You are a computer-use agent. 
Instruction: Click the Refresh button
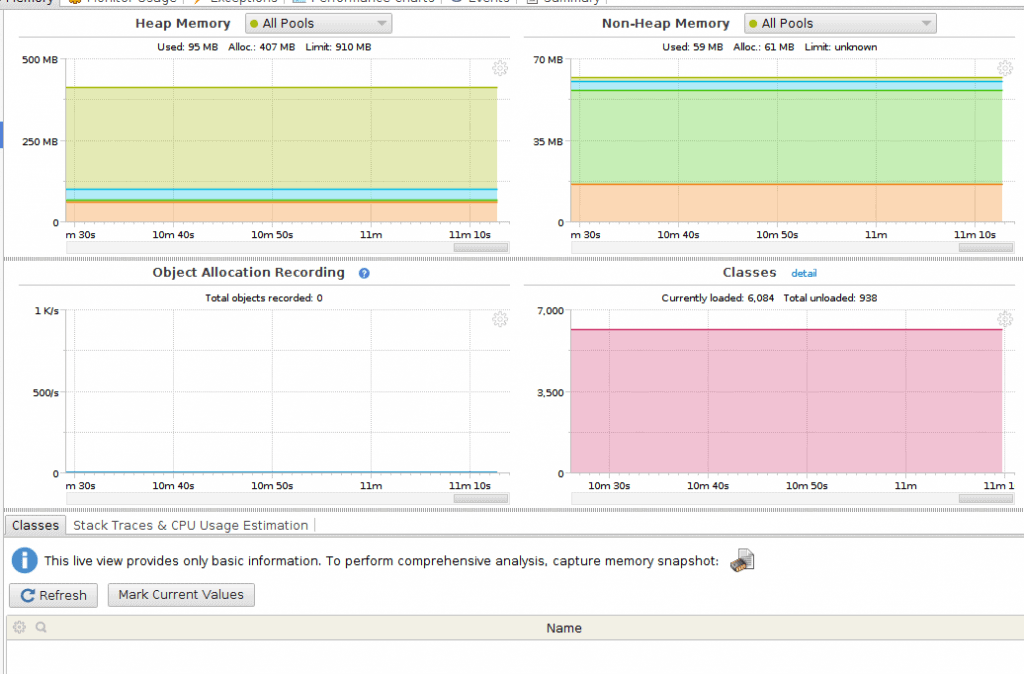point(53,595)
